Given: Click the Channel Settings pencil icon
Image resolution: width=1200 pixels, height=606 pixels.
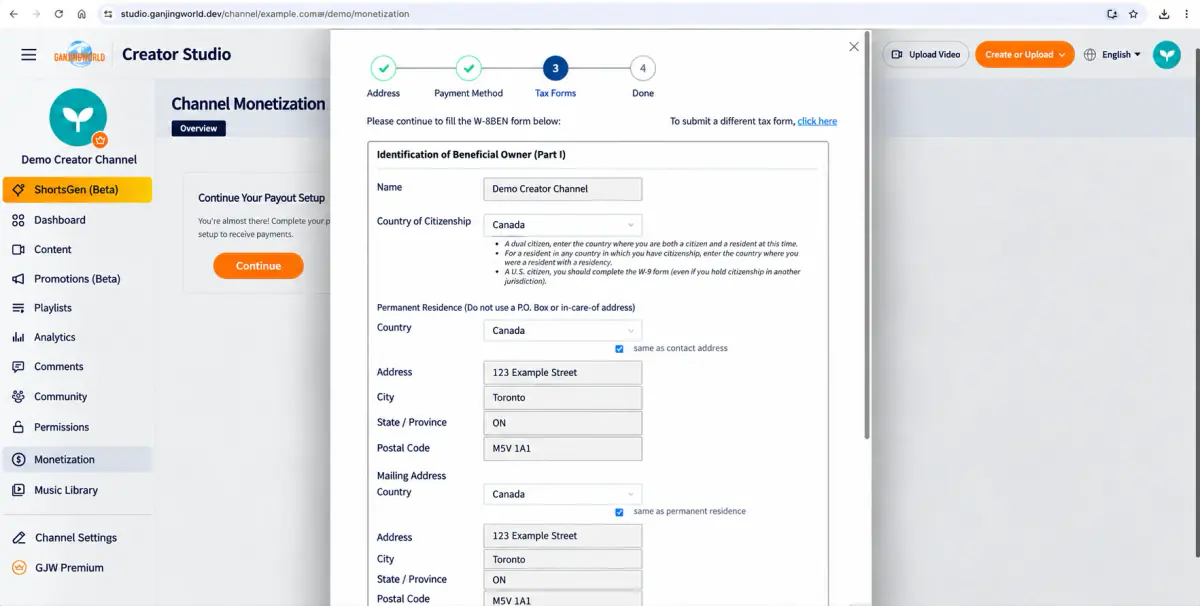Looking at the screenshot, I should tap(18, 538).
